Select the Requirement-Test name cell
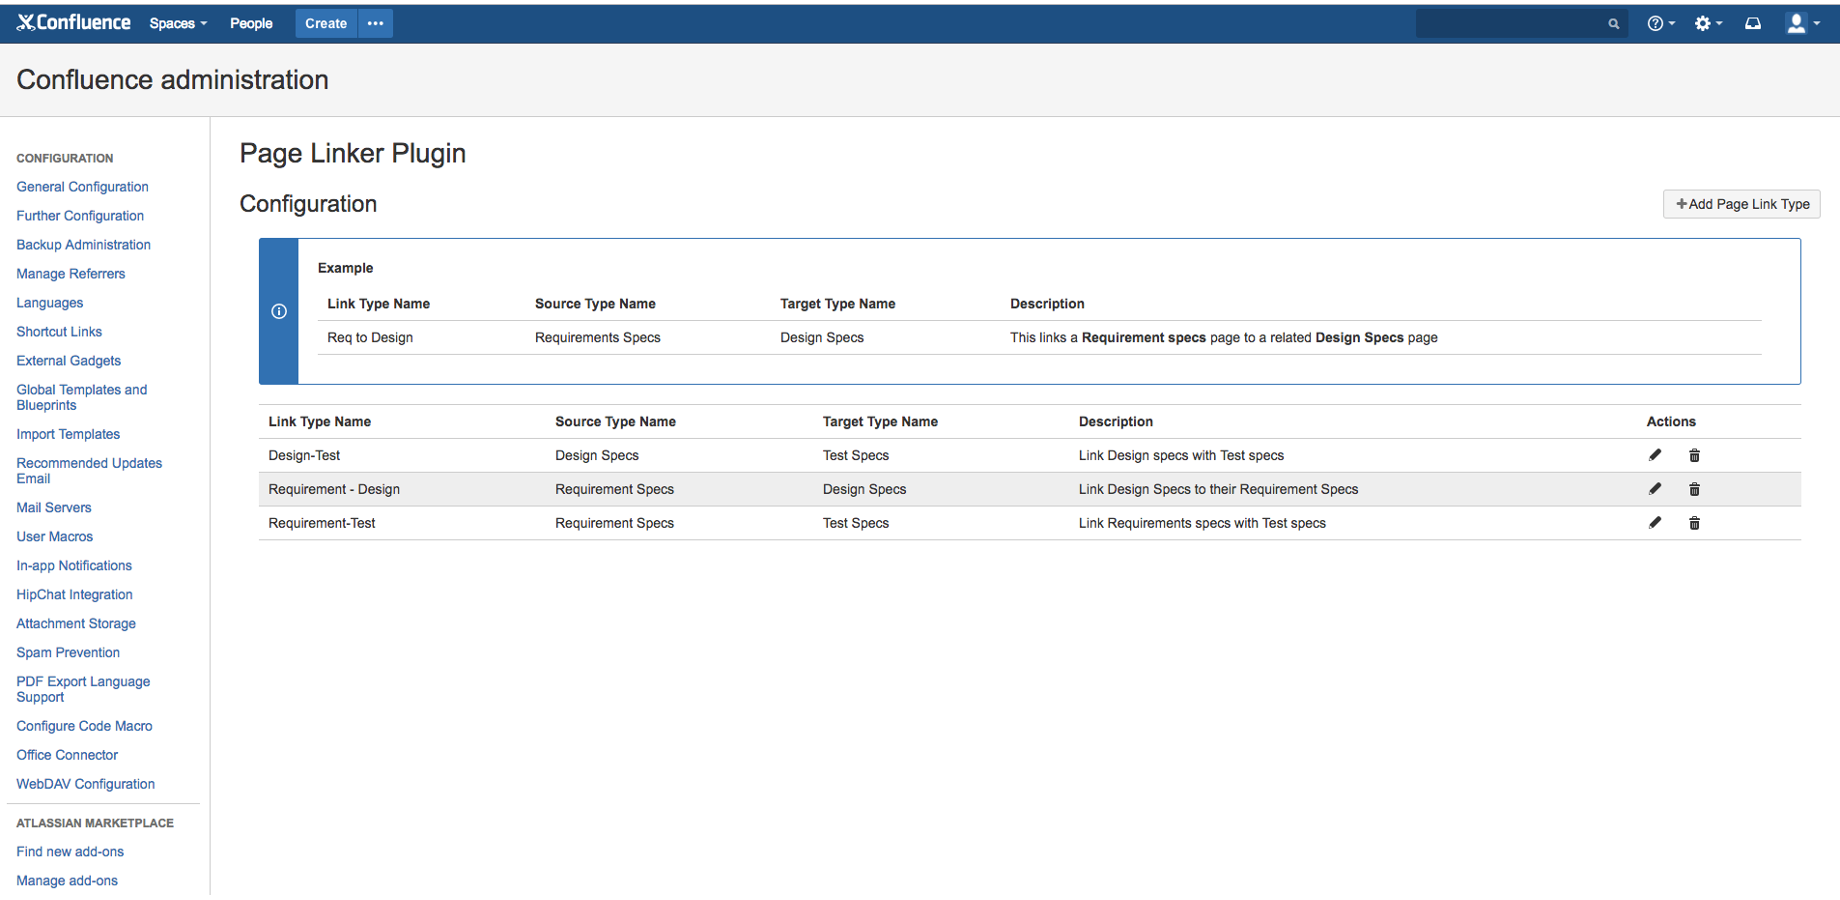 tap(322, 523)
